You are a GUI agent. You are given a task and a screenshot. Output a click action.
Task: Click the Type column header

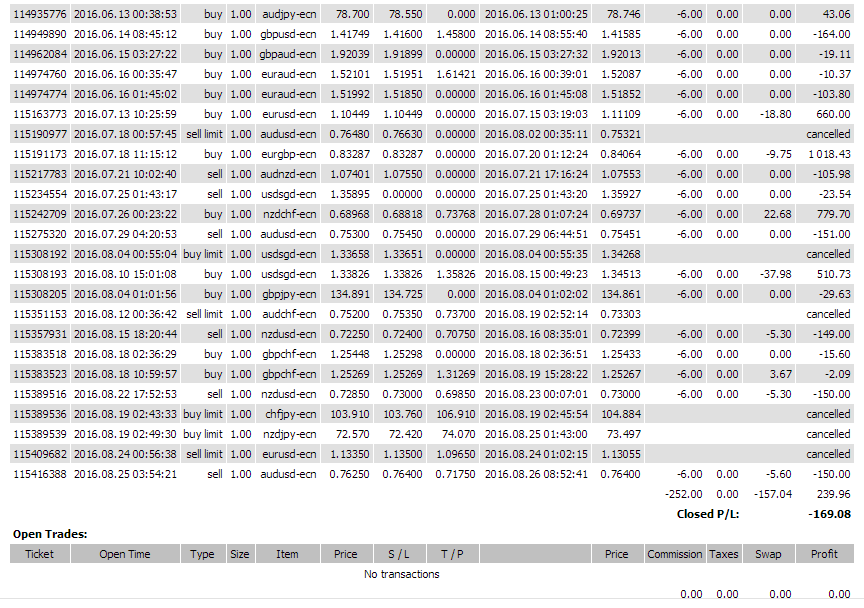[x=202, y=554]
